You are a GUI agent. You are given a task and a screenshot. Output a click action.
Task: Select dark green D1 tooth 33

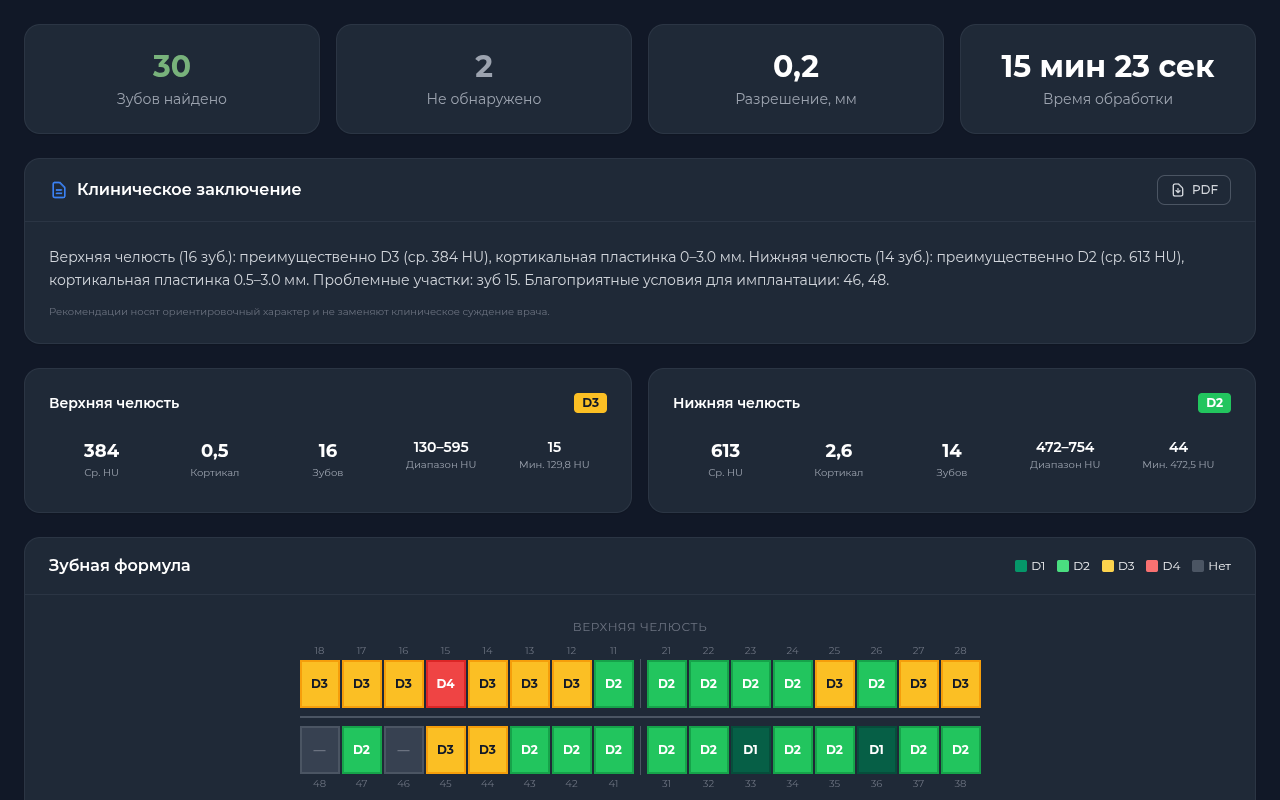coord(750,750)
